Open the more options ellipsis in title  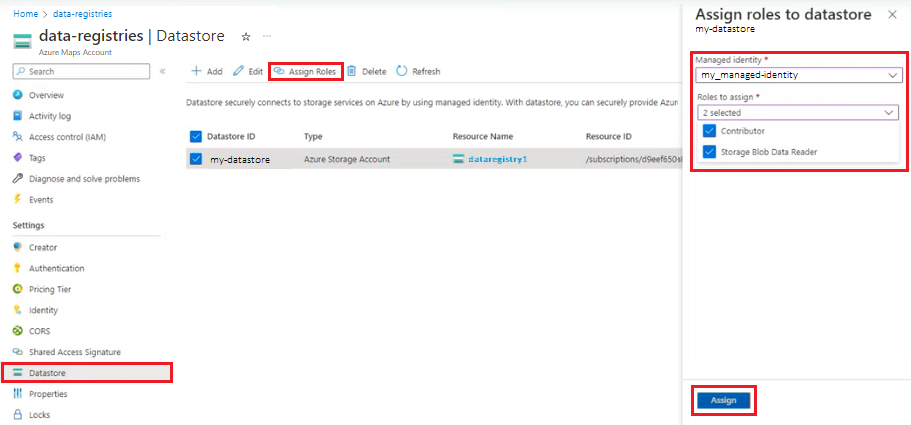[267, 36]
